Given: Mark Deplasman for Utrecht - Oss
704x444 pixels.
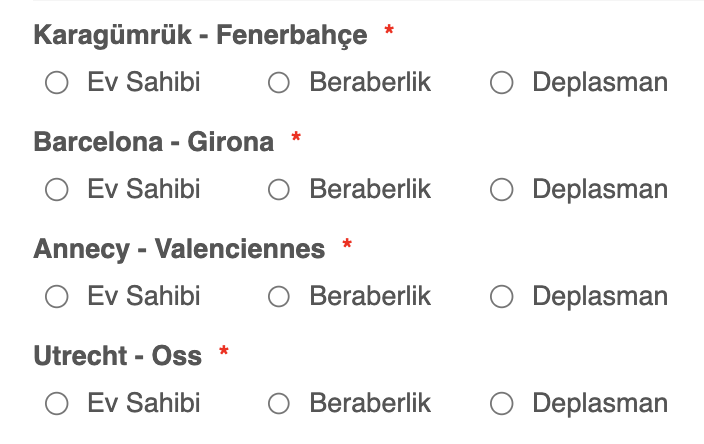Looking at the screenshot, I should click(x=502, y=403).
